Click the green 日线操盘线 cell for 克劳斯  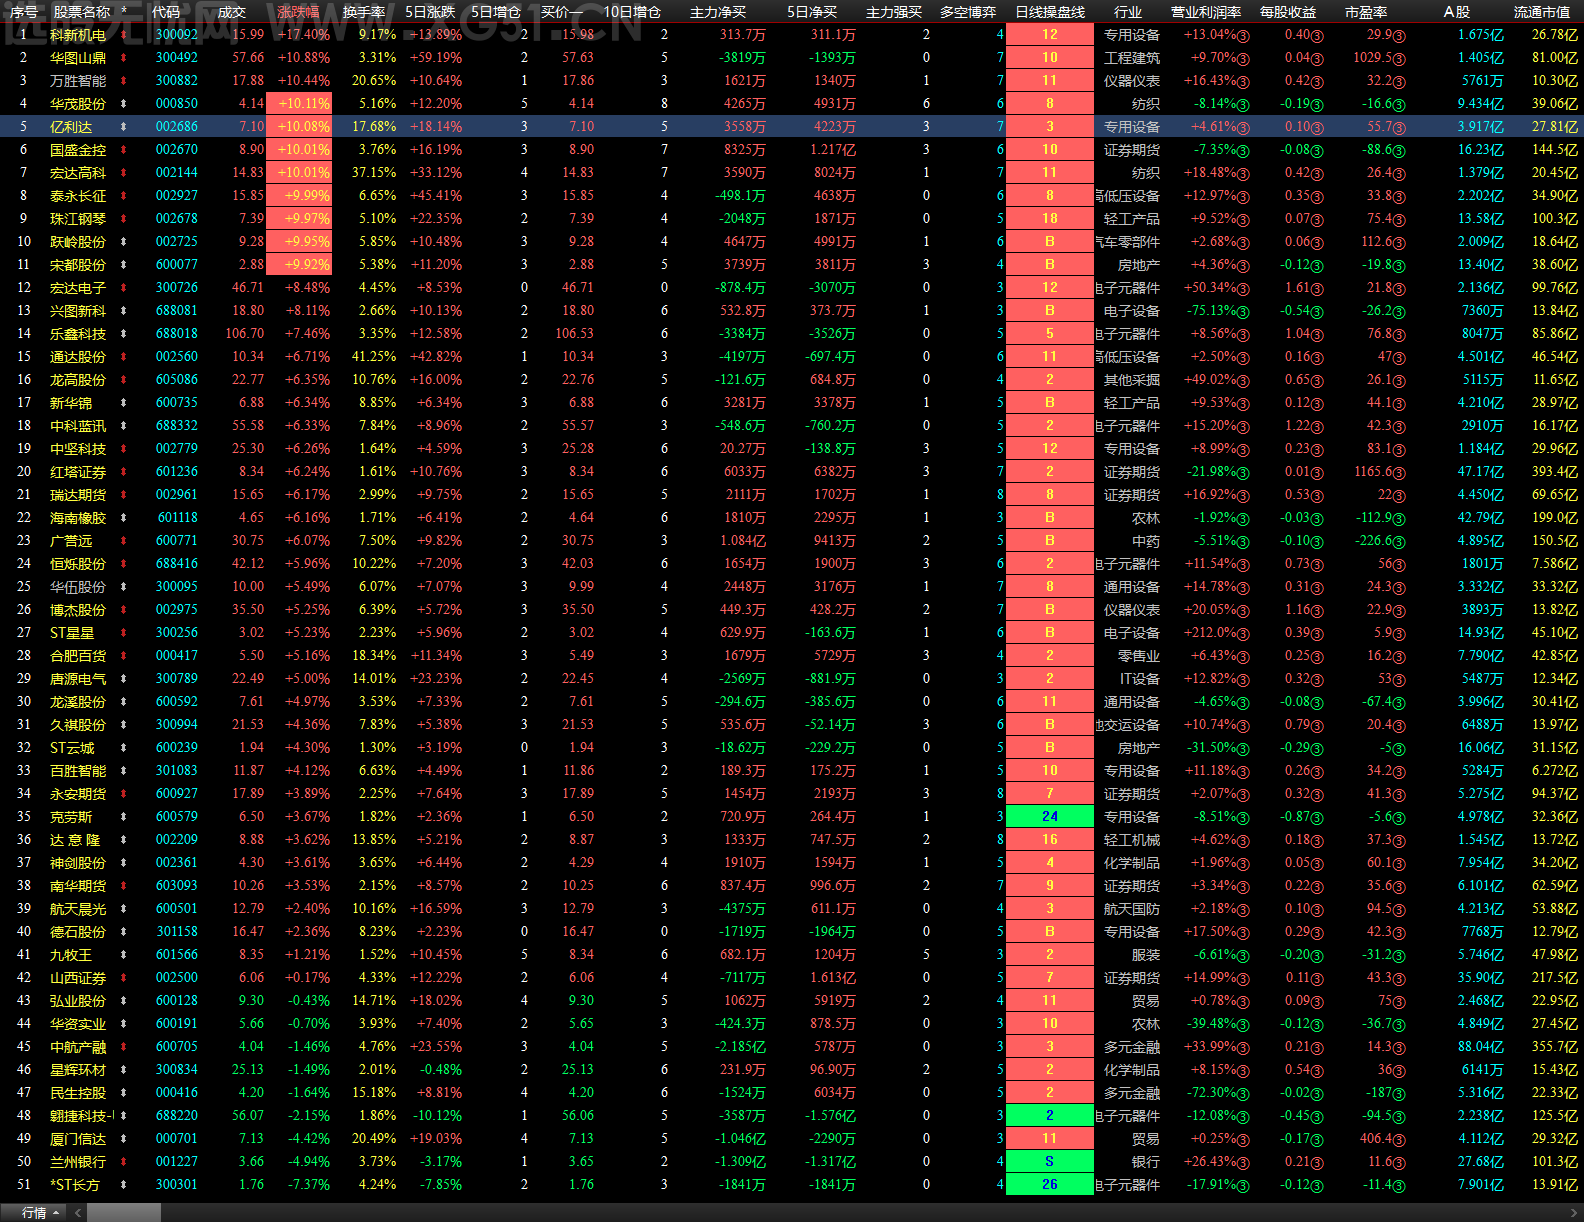click(x=1050, y=817)
